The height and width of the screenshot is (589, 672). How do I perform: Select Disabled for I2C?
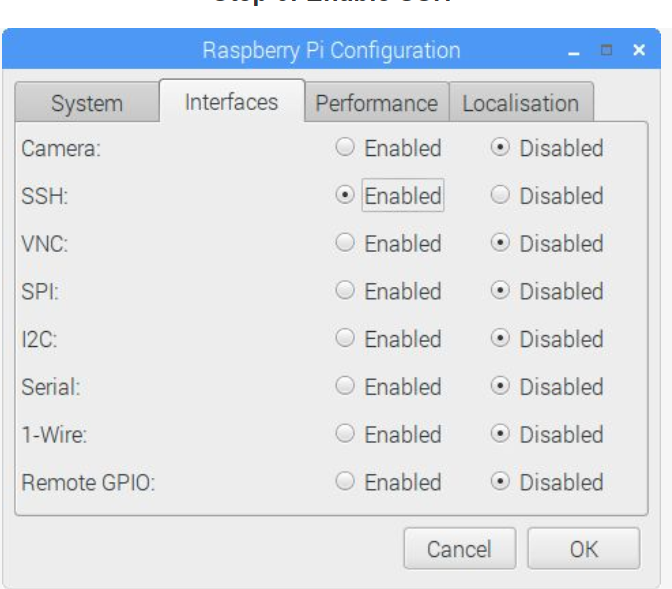point(501,339)
